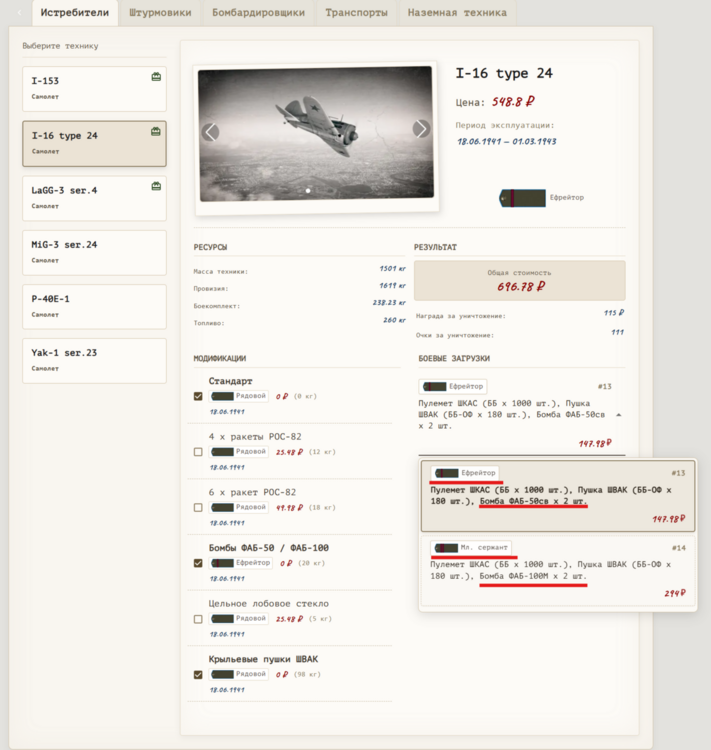Screen dimensions: 711x750
Task: Click the Боекомплект value 238.23 кг
Action: [389, 303]
